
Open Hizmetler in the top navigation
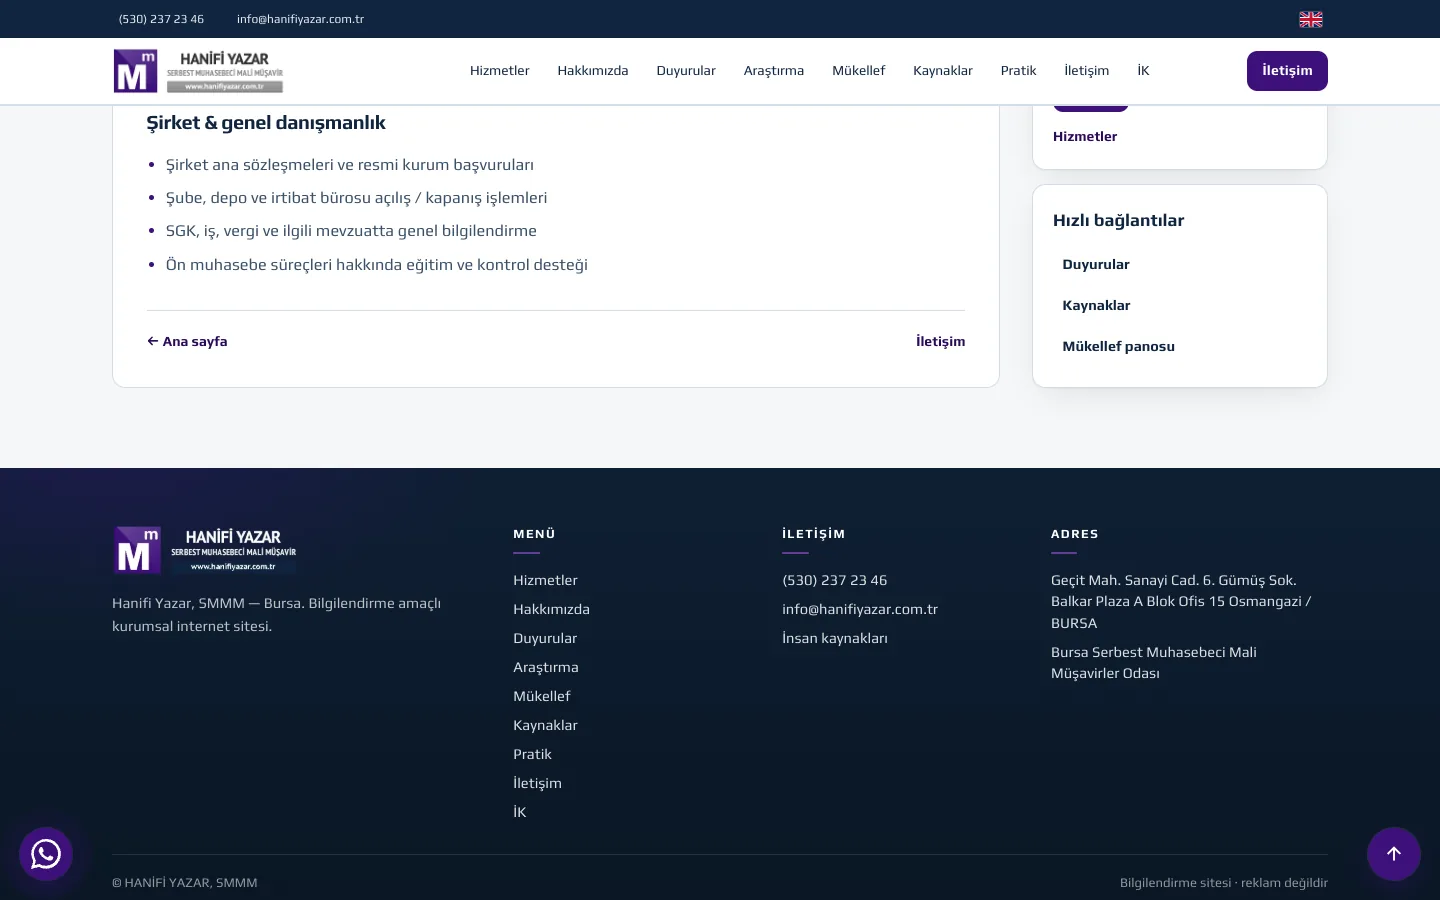(500, 71)
